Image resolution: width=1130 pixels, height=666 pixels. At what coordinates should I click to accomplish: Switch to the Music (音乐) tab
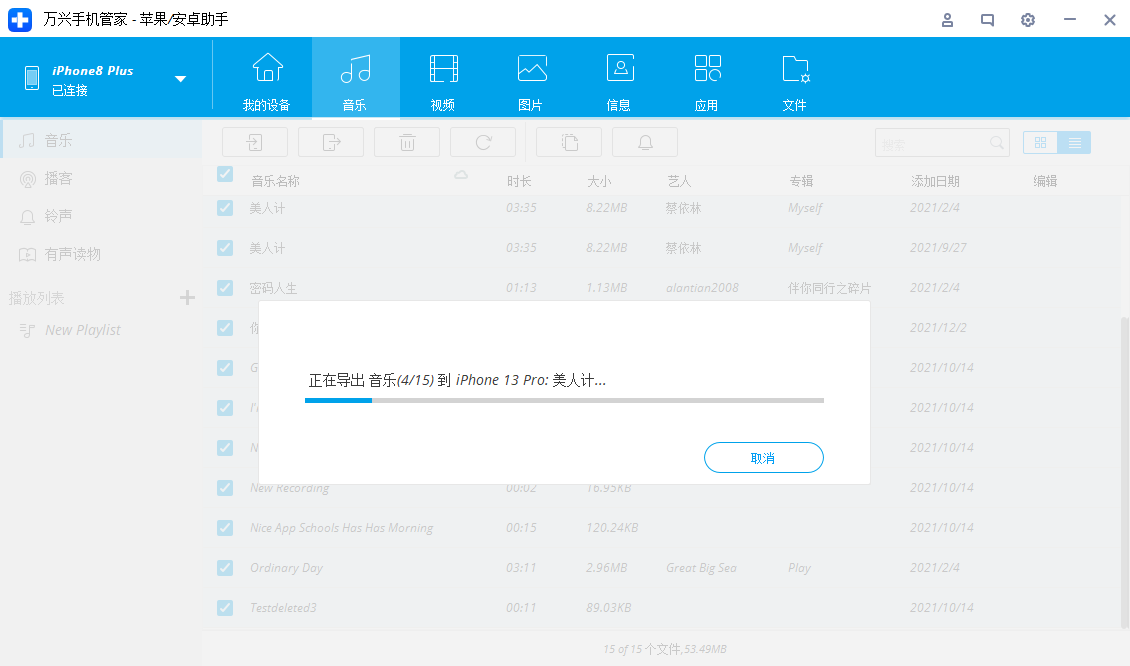point(355,78)
